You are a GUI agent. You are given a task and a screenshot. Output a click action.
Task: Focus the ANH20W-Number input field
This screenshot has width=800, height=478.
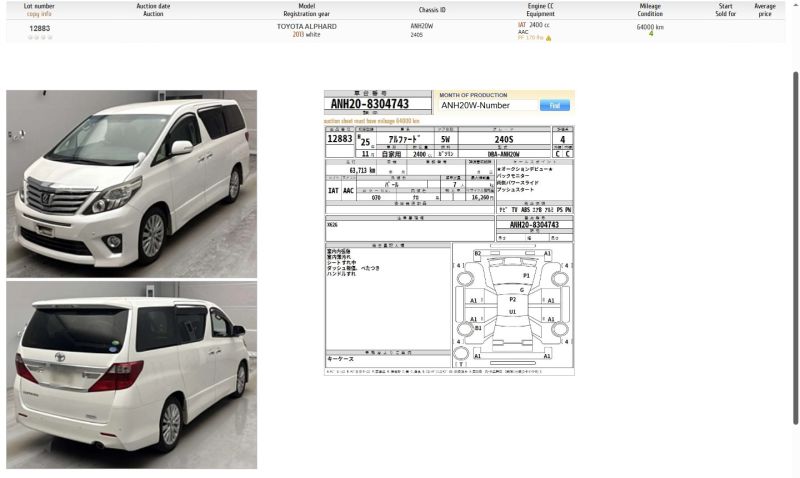coord(488,106)
